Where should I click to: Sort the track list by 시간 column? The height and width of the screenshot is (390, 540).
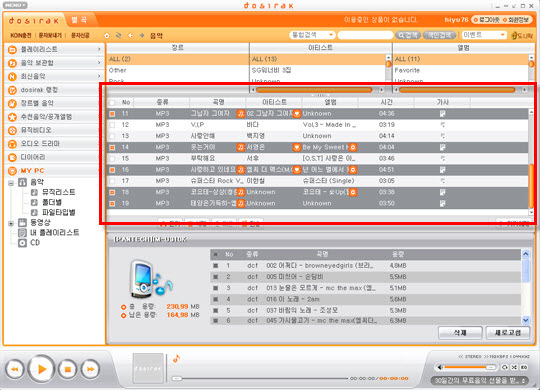coord(386,102)
